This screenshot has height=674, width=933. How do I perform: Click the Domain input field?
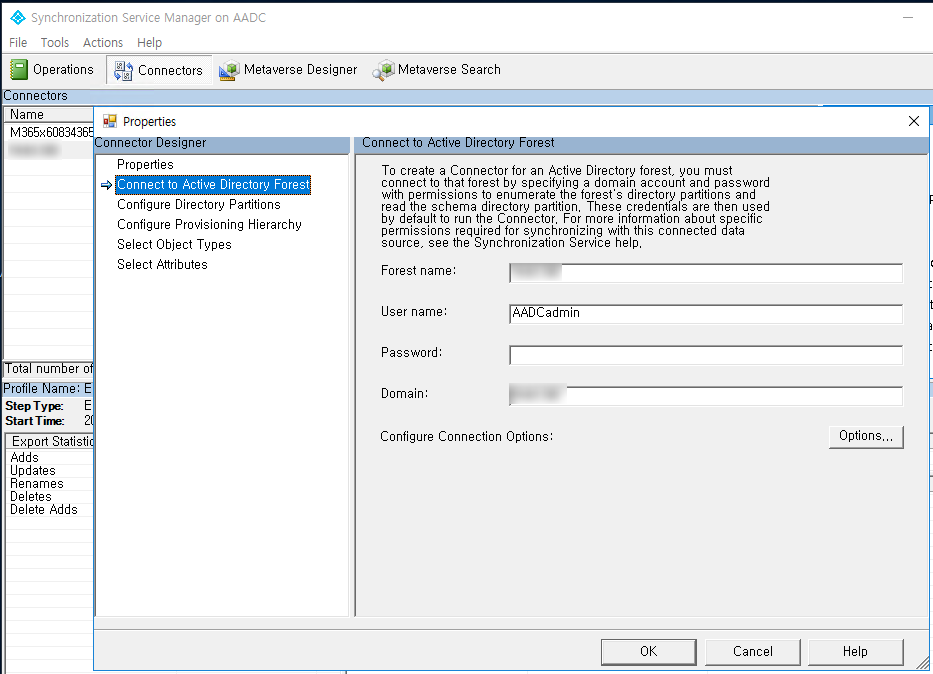point(706,396)
